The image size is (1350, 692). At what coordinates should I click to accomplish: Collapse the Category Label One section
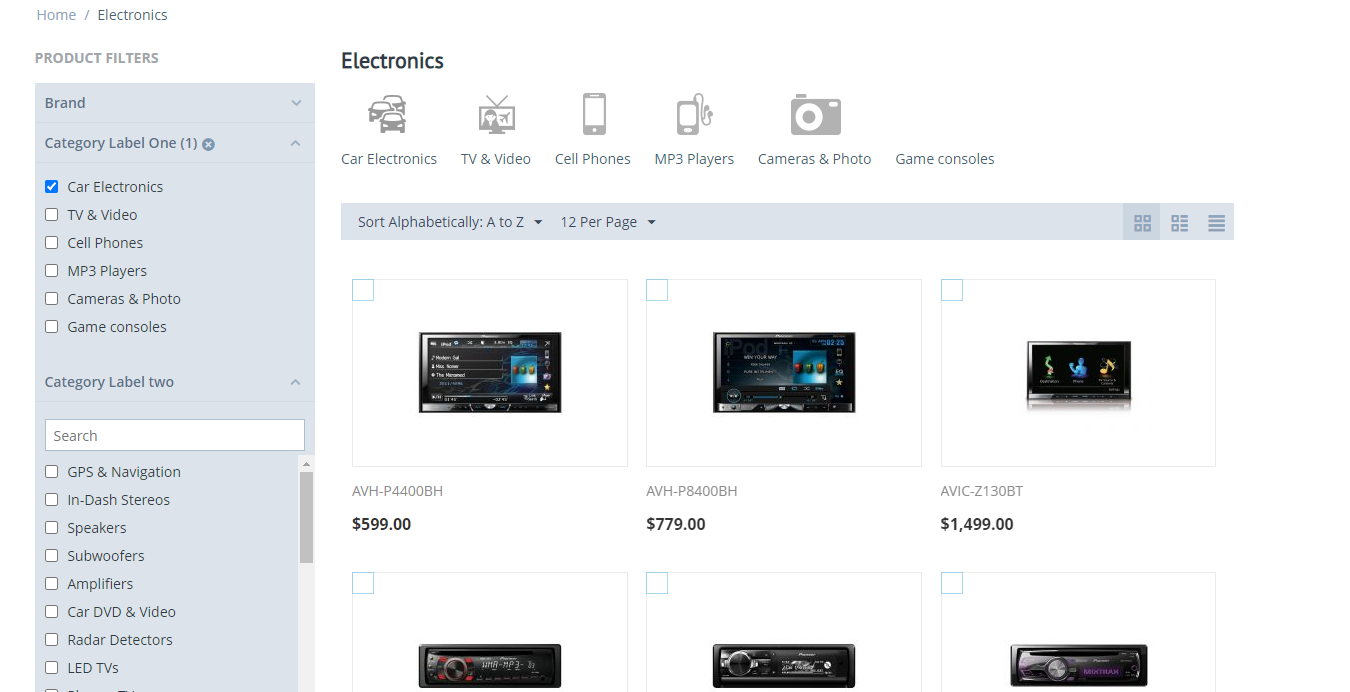(x=295, y=143)
